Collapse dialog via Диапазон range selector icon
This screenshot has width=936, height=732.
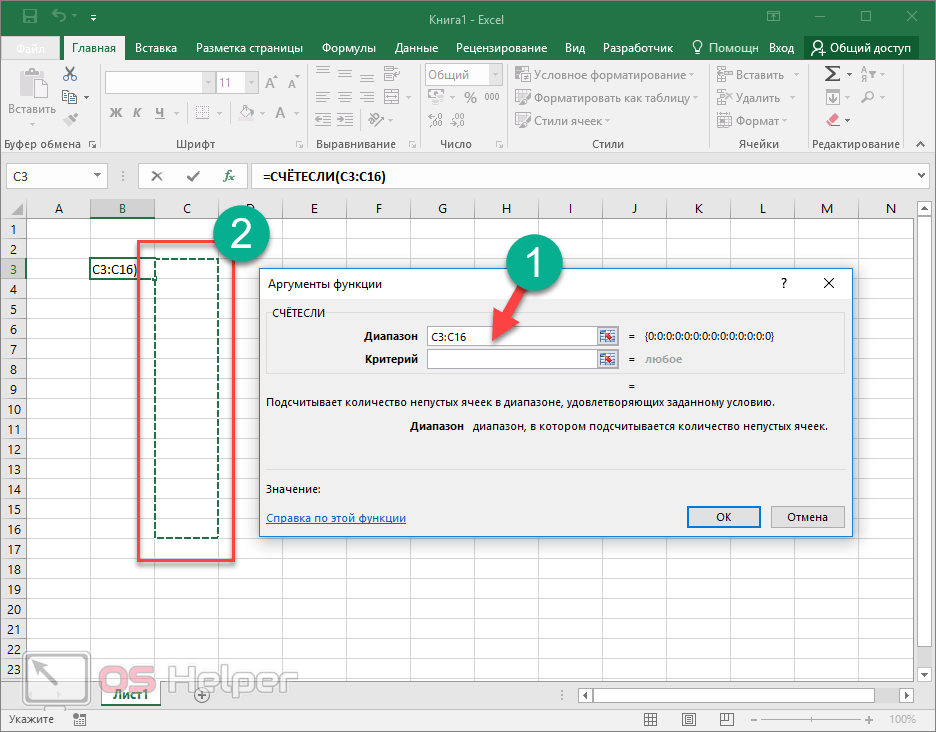607,336
